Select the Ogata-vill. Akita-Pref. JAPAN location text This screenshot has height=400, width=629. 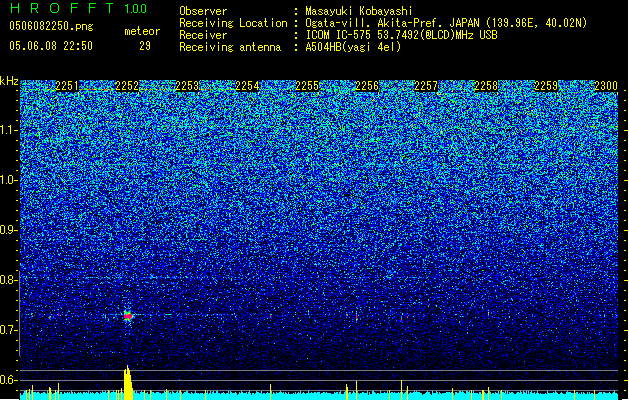446,23
